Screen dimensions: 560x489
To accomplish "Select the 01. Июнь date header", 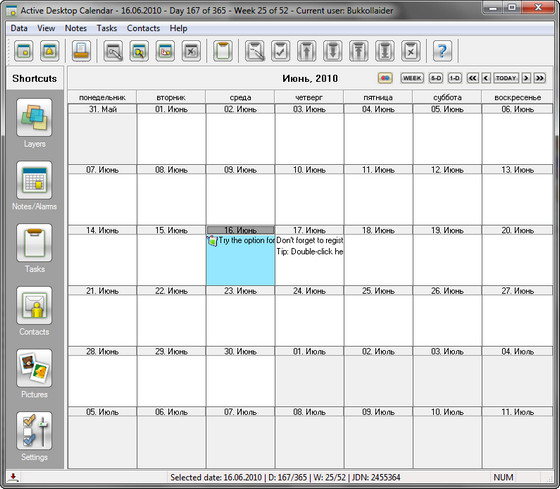I will [x=171, y=109].
